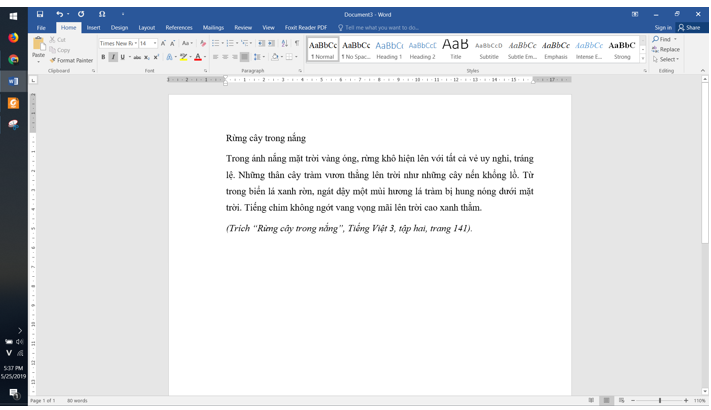Image resolution: width=711 pixels, height=410 pixels.
Task: Click Sign in
Action: [663, 28]
